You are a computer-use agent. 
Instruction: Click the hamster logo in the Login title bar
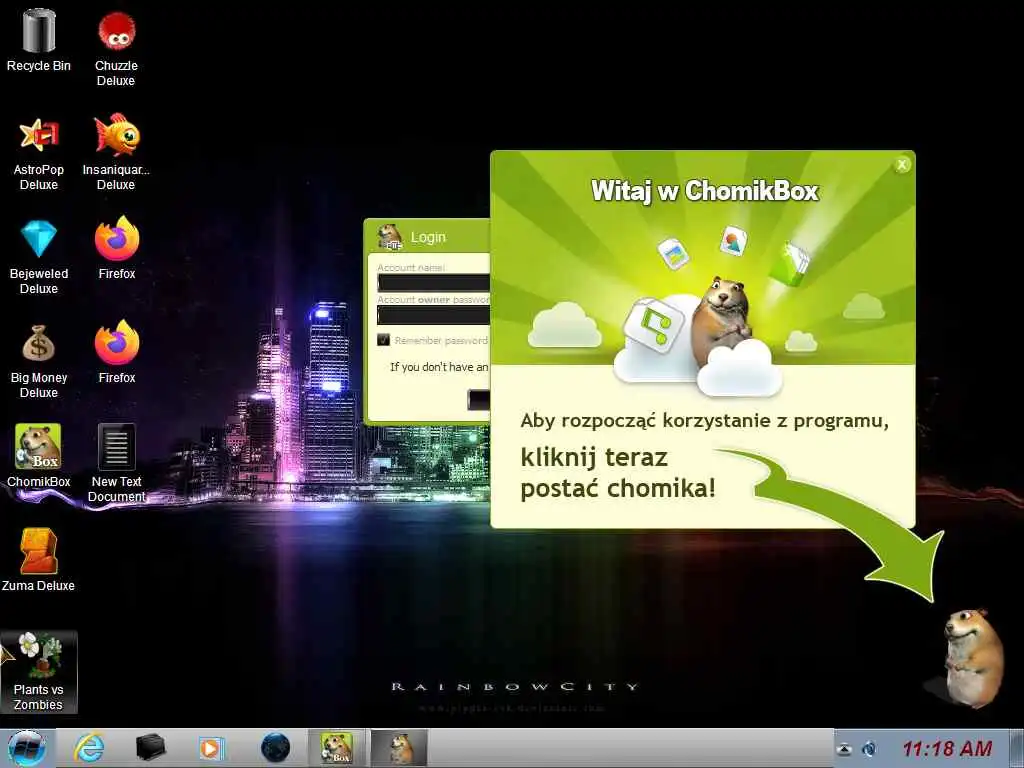tap(390, 236)
